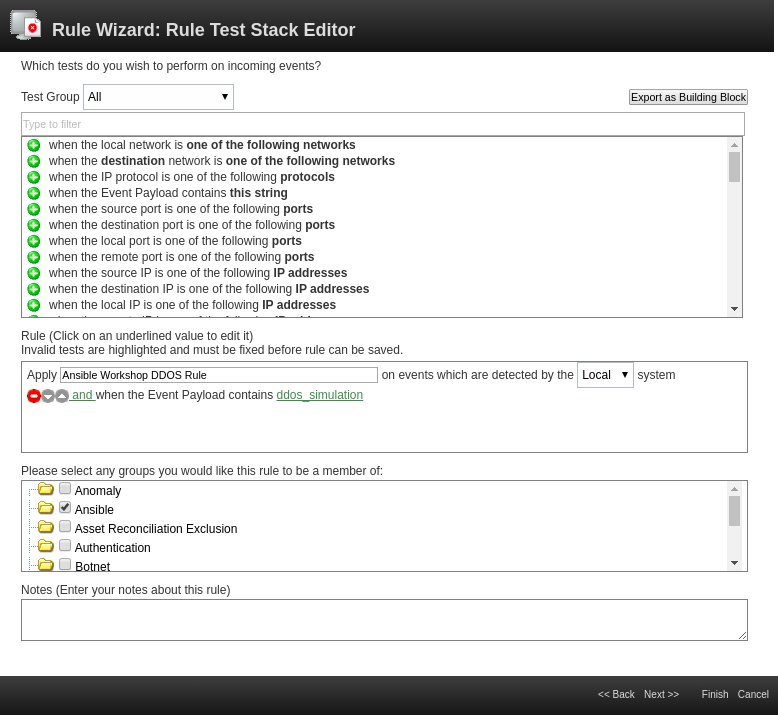Proceed with the Next button
The image size is (778, 715).
click(661, 694)
